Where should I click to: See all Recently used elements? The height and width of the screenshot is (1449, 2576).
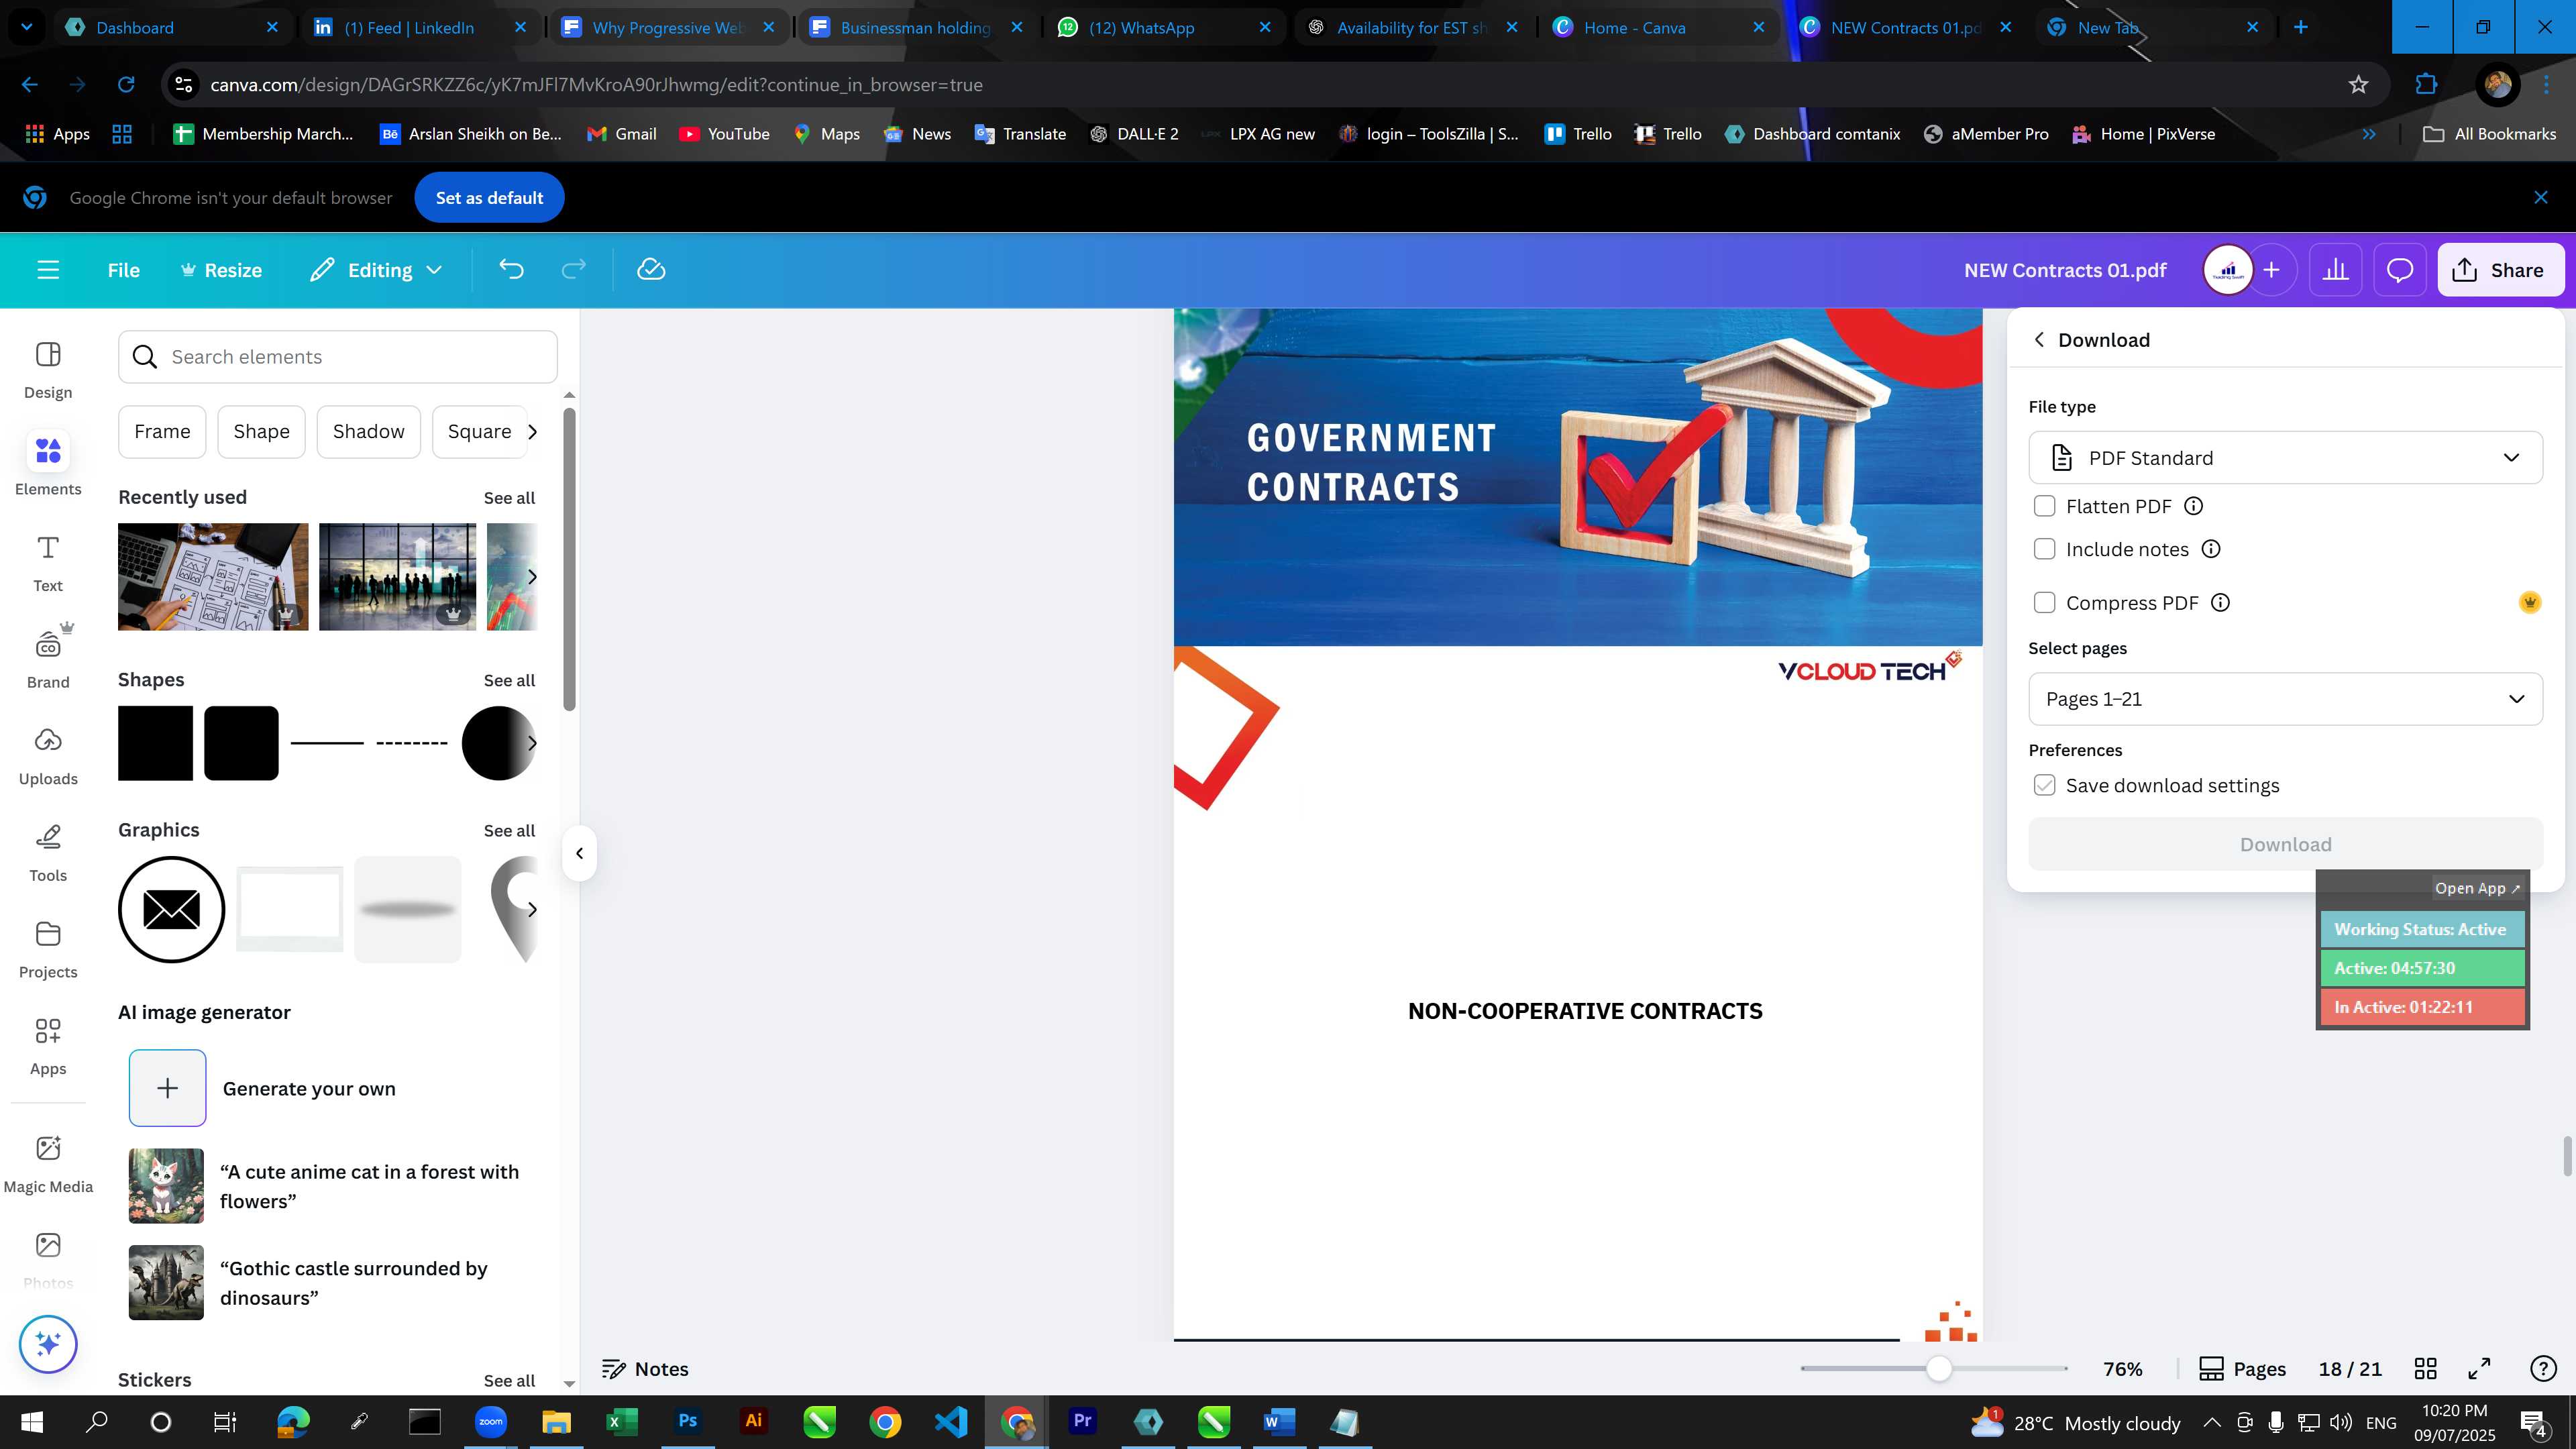[509, 498]
